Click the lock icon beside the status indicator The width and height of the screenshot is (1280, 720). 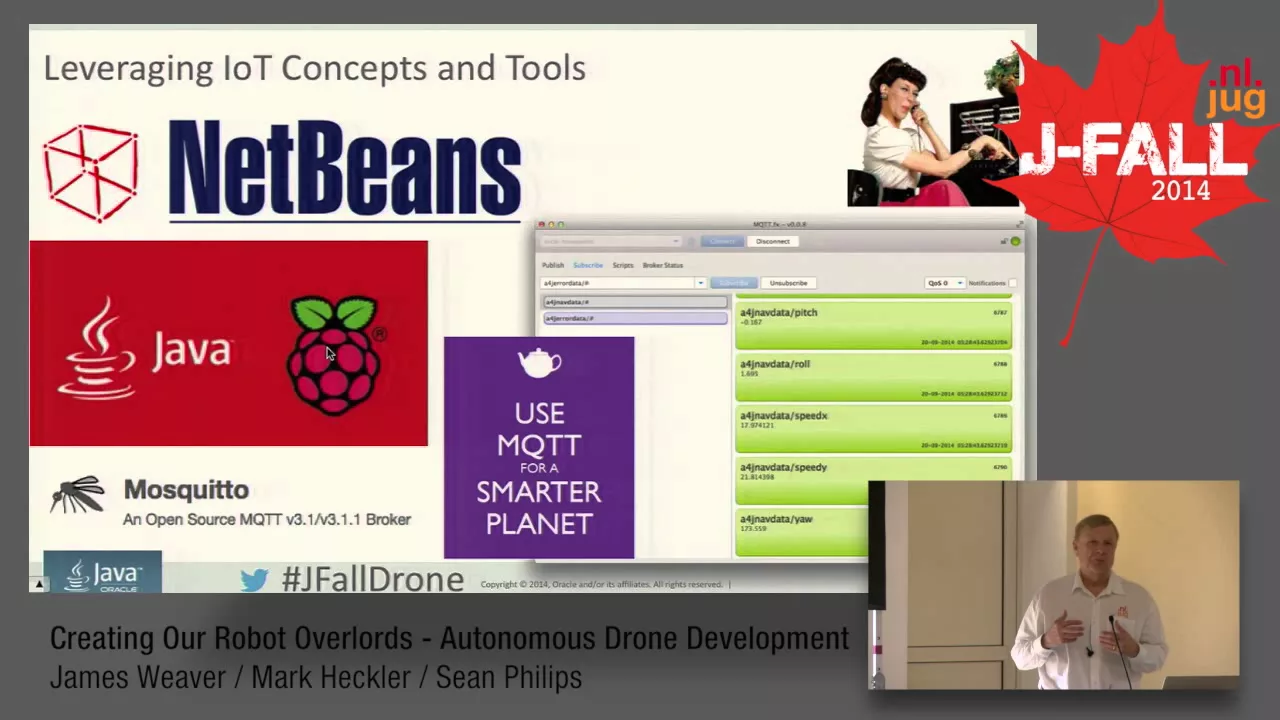[x=1003, y=241]
